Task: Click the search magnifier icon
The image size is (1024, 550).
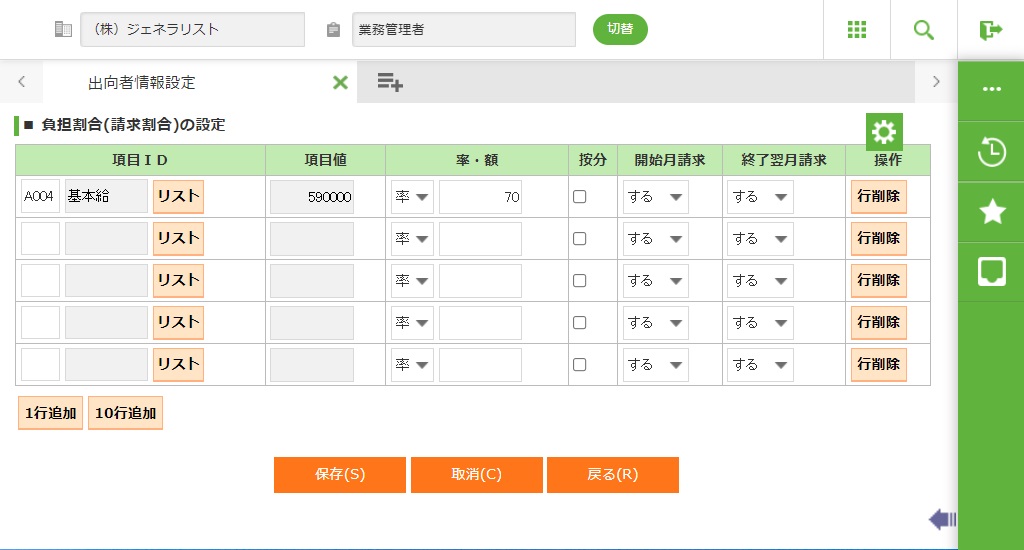Action: 924,30
